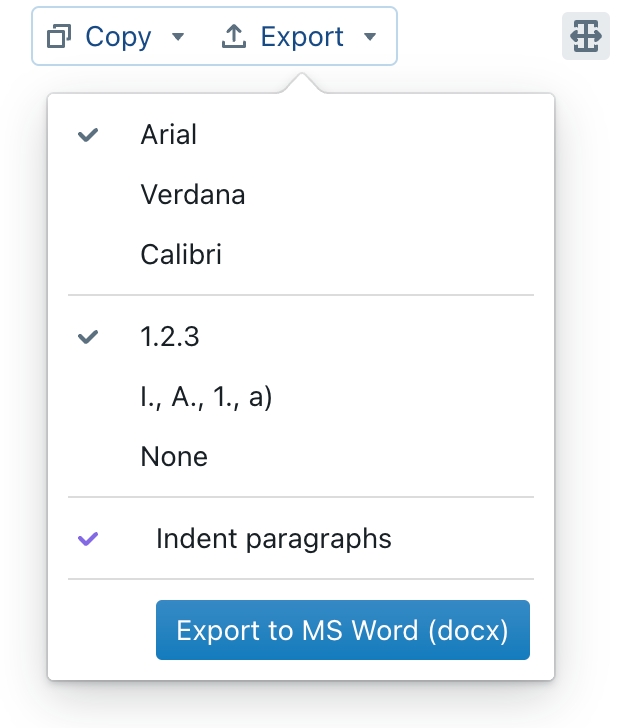Open the Copy dropdown arrow
The width and height of the screenshot is (618, 728).
click(178, 36)
